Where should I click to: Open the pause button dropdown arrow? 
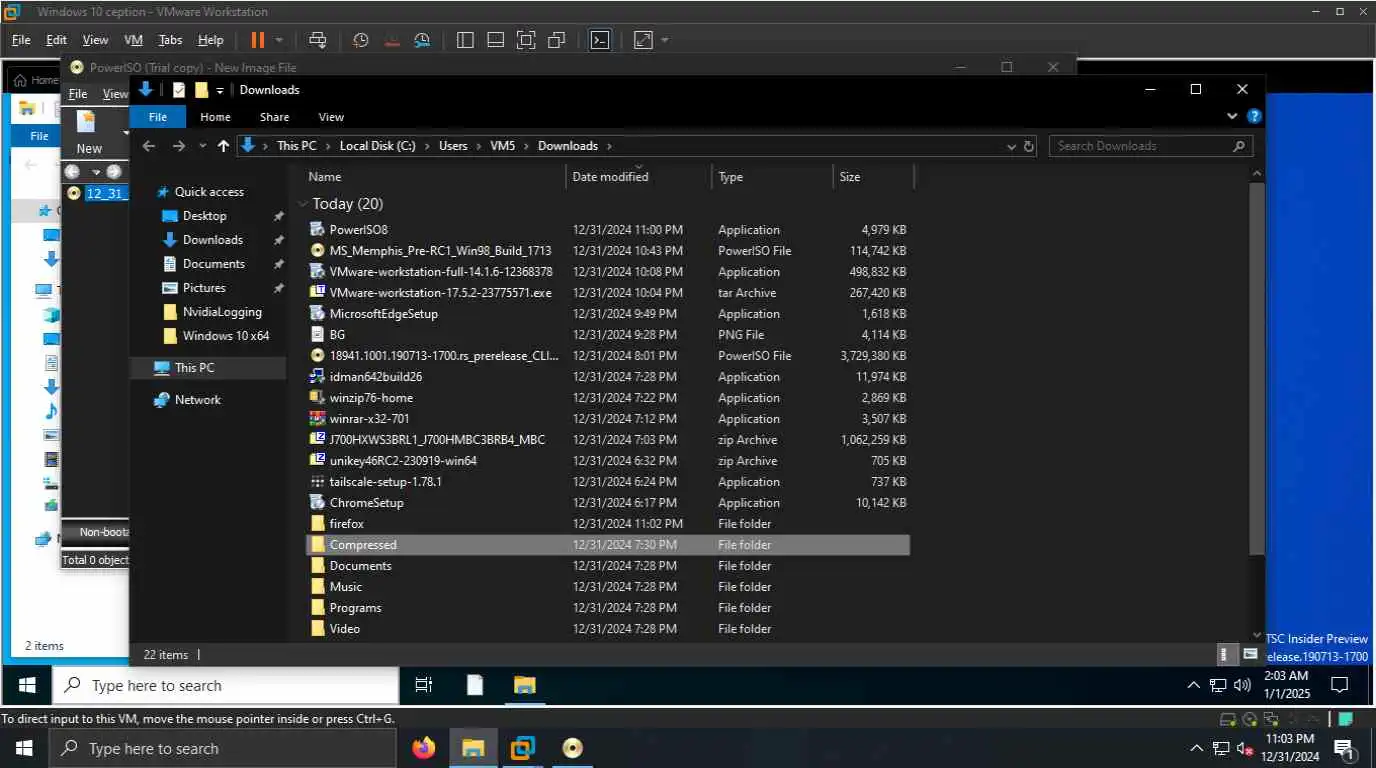click(280, 40)
